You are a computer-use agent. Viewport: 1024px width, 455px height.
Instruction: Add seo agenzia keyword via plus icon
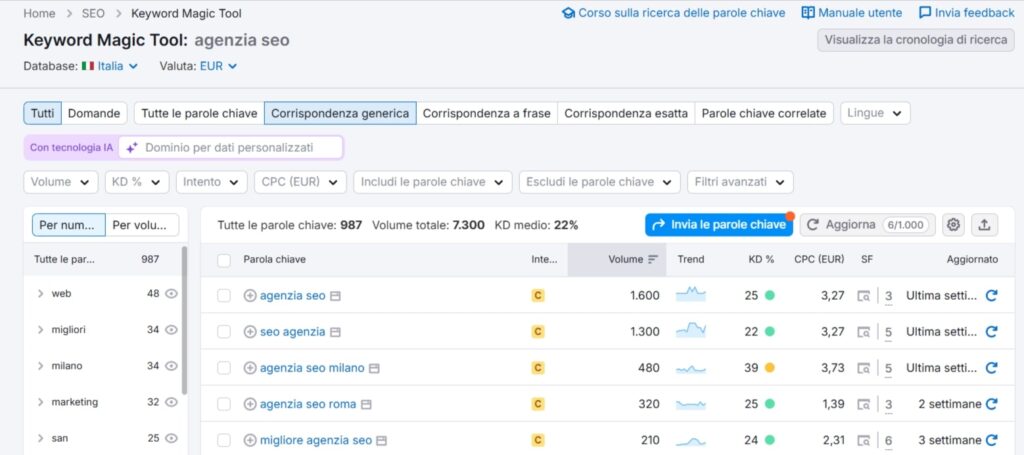(x=250, y=332)
